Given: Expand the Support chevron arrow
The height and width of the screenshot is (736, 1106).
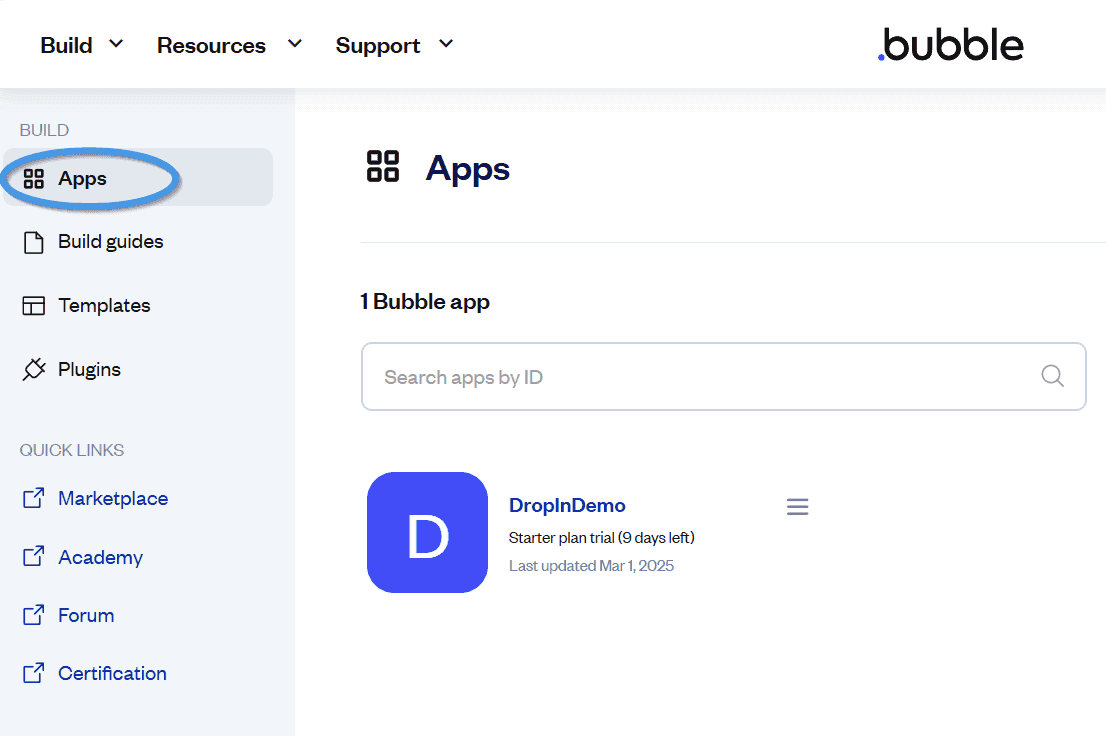Looking at the screenshot, I should point(446,44).
